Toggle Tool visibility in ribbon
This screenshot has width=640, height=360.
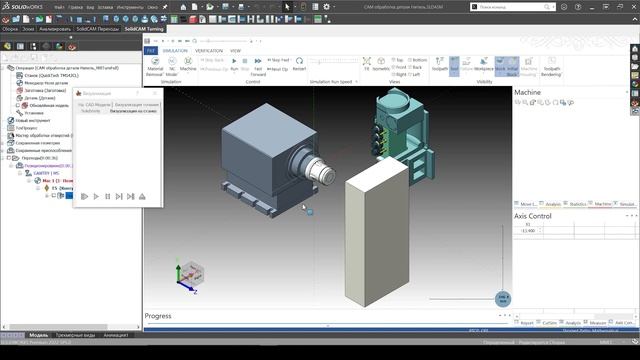pos(454,66)
